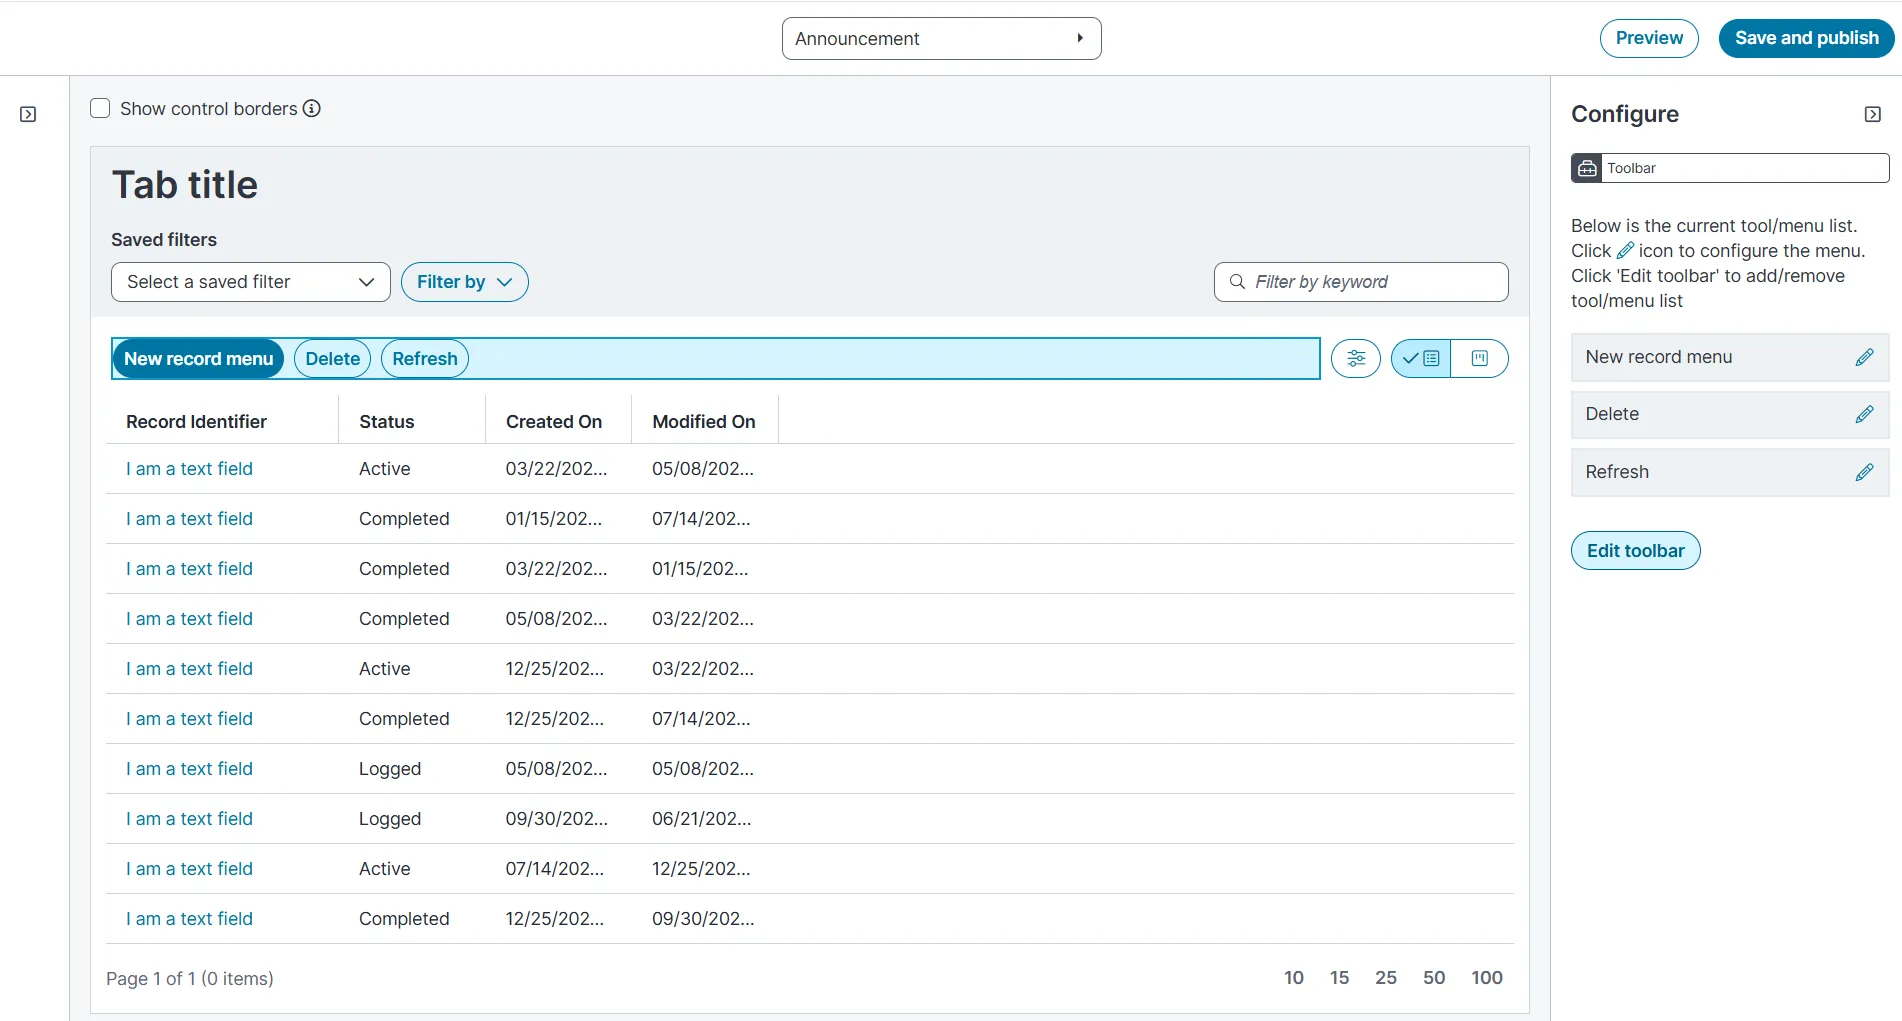This screenshot has height=1021, width=1902.
Task: Sort by Modified On column header
Action: [704, 422]
